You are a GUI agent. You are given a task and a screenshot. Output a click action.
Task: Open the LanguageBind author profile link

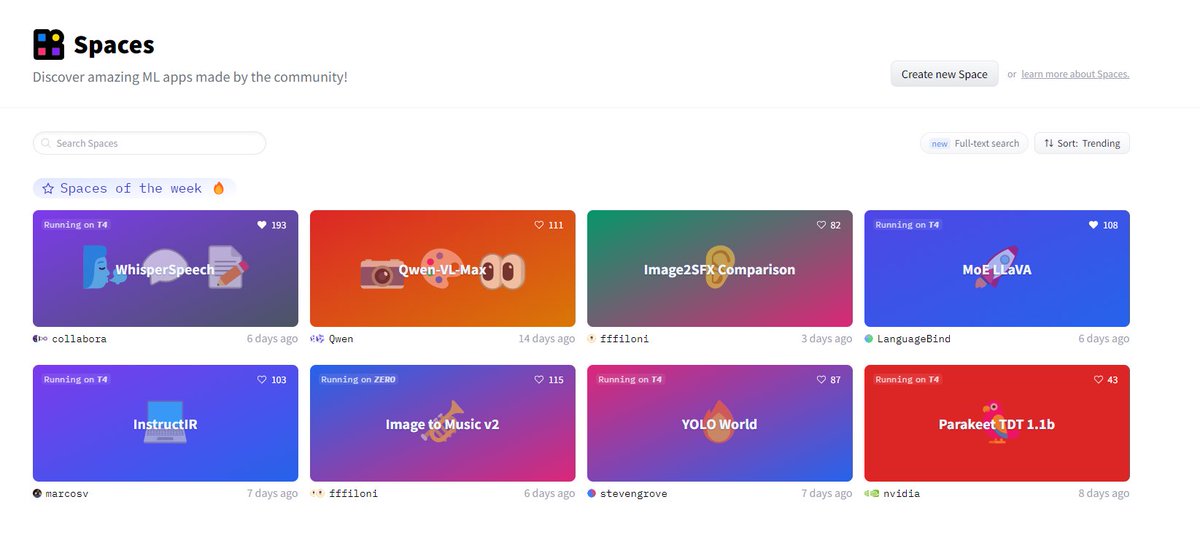click(x=914, y=339)
